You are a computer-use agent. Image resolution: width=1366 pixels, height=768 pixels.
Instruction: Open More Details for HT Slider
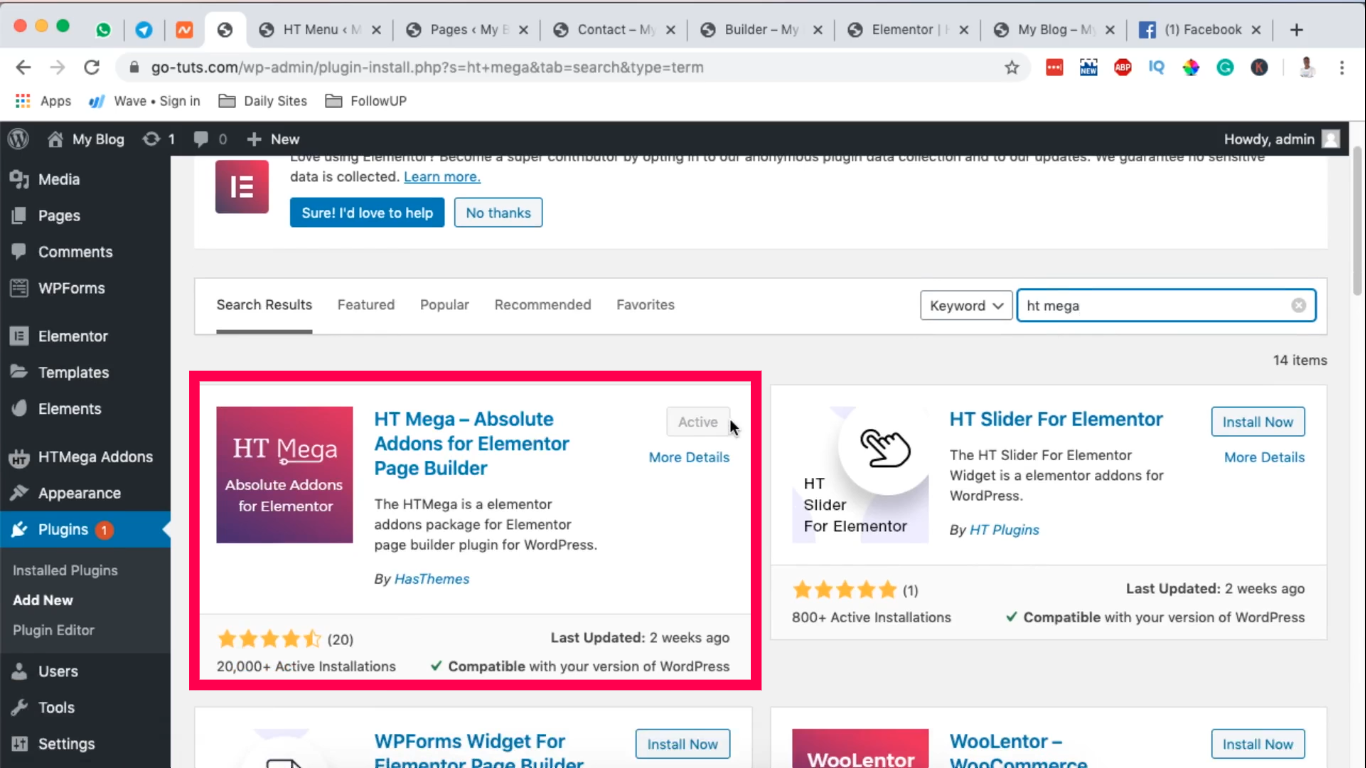point(1264,457)
